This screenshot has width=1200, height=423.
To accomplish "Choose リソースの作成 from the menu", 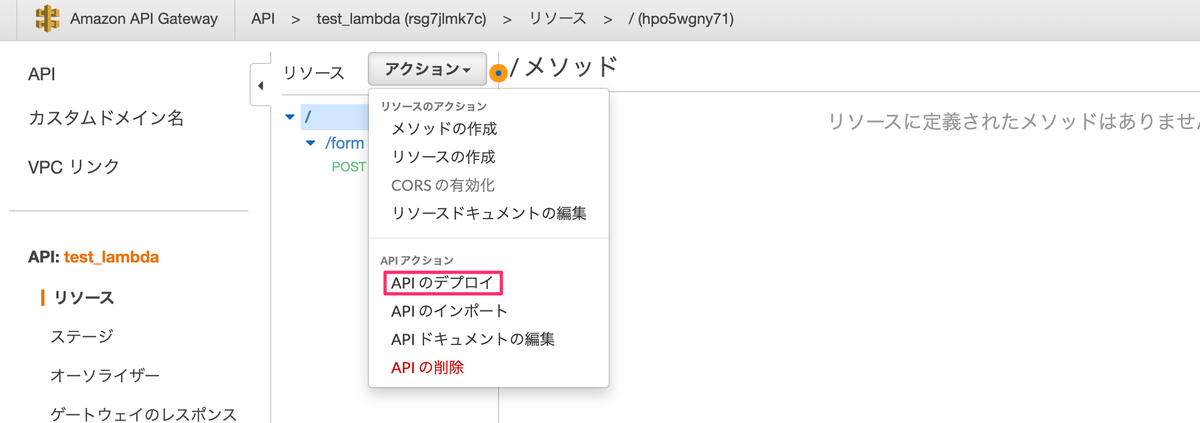I will click(443, 157).
